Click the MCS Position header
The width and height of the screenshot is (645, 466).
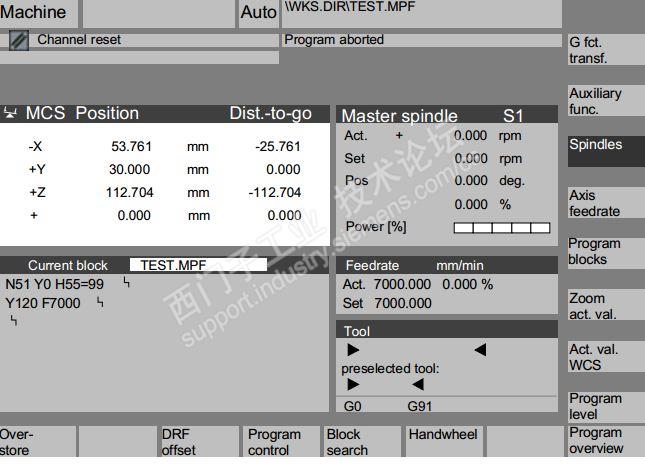click(x=82, y=113)
